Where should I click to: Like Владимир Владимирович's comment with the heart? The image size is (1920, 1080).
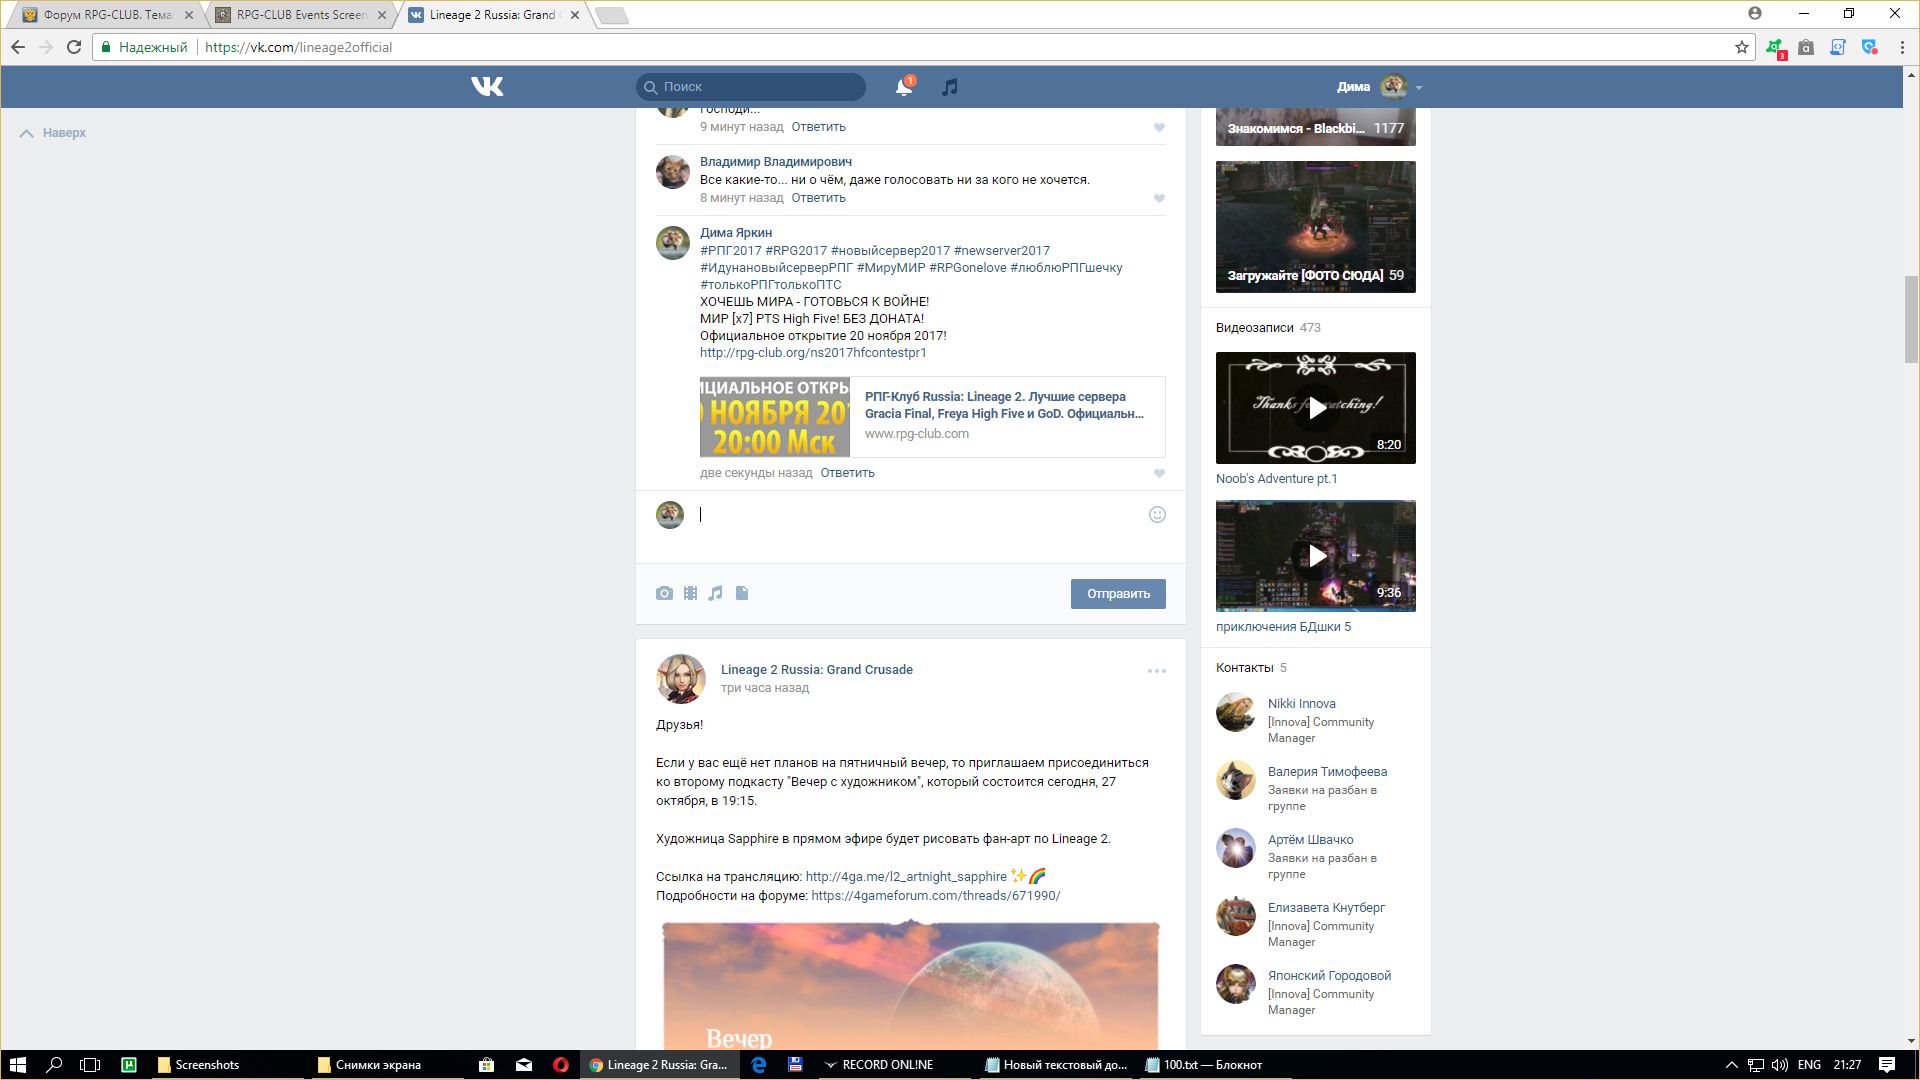click(1159, 199)
